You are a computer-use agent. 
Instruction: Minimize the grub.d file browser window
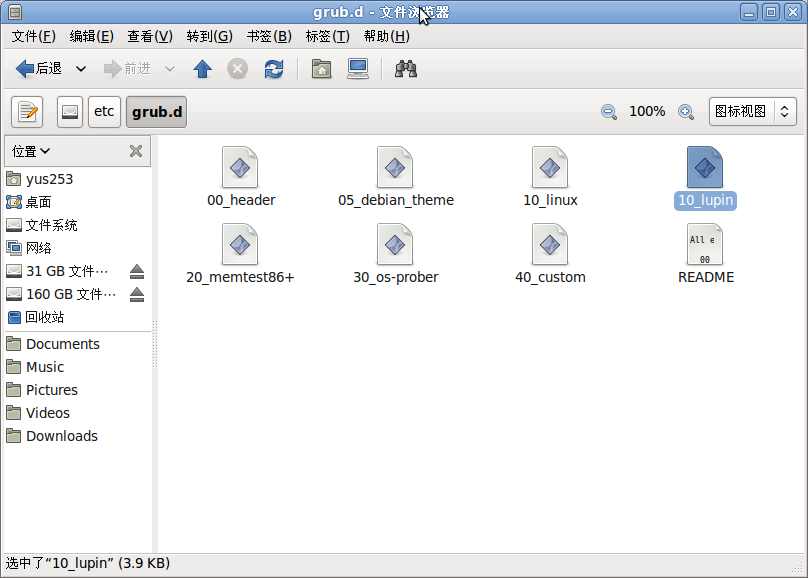point(749,12)
